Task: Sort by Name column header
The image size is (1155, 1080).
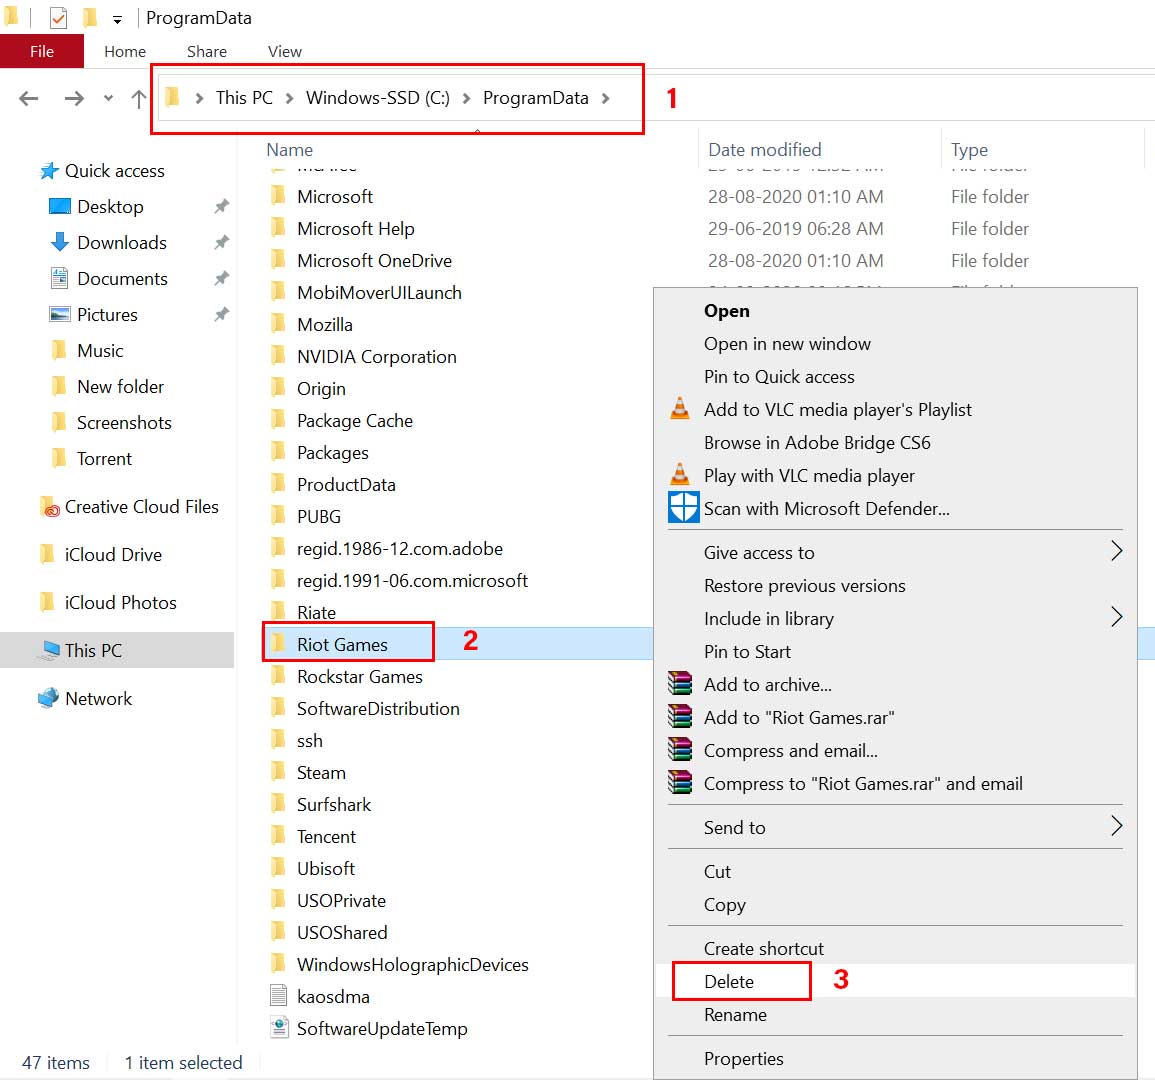Action: pyautogui.click(x=289, y=150)
